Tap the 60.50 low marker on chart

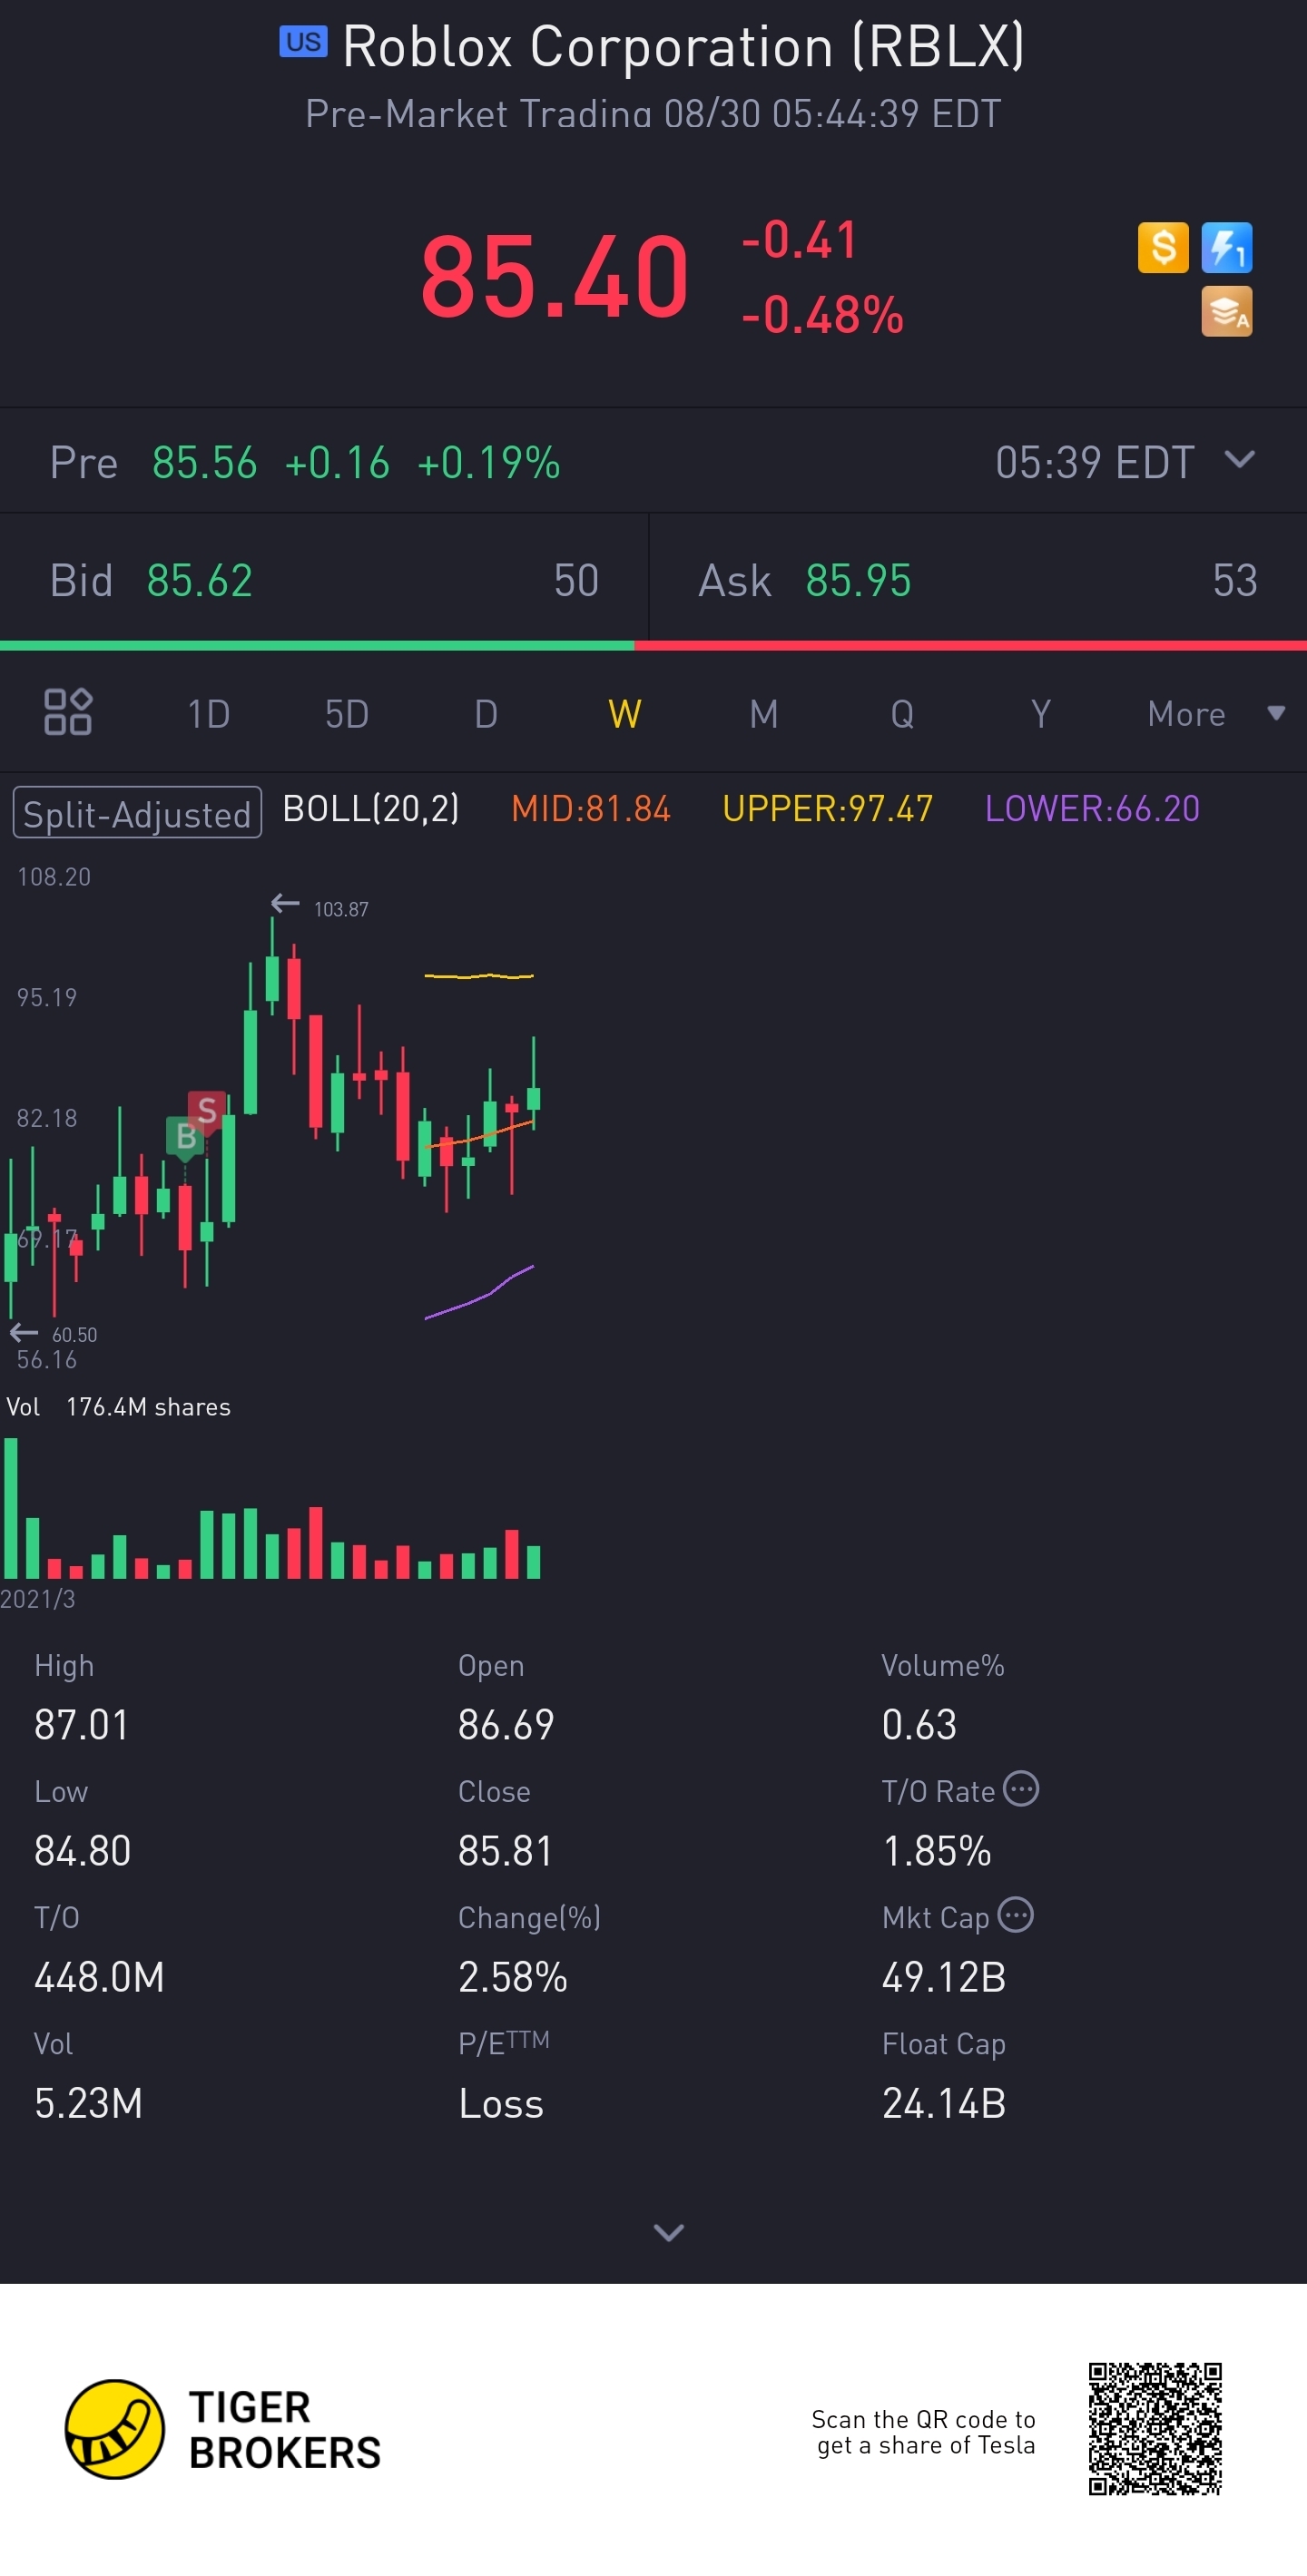[74, 1335]
